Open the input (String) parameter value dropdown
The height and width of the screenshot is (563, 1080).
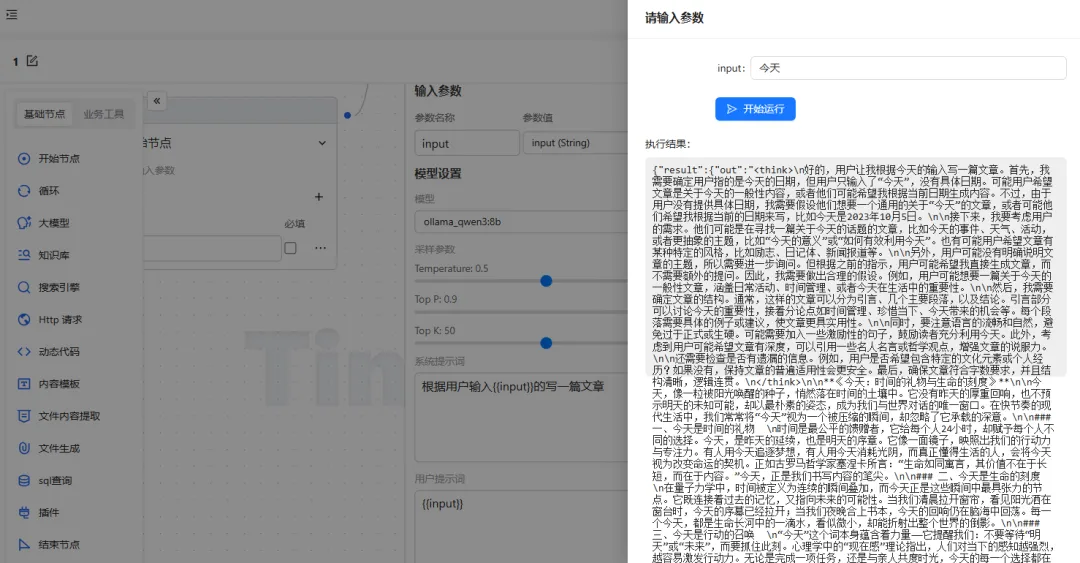tap(573, 143)
